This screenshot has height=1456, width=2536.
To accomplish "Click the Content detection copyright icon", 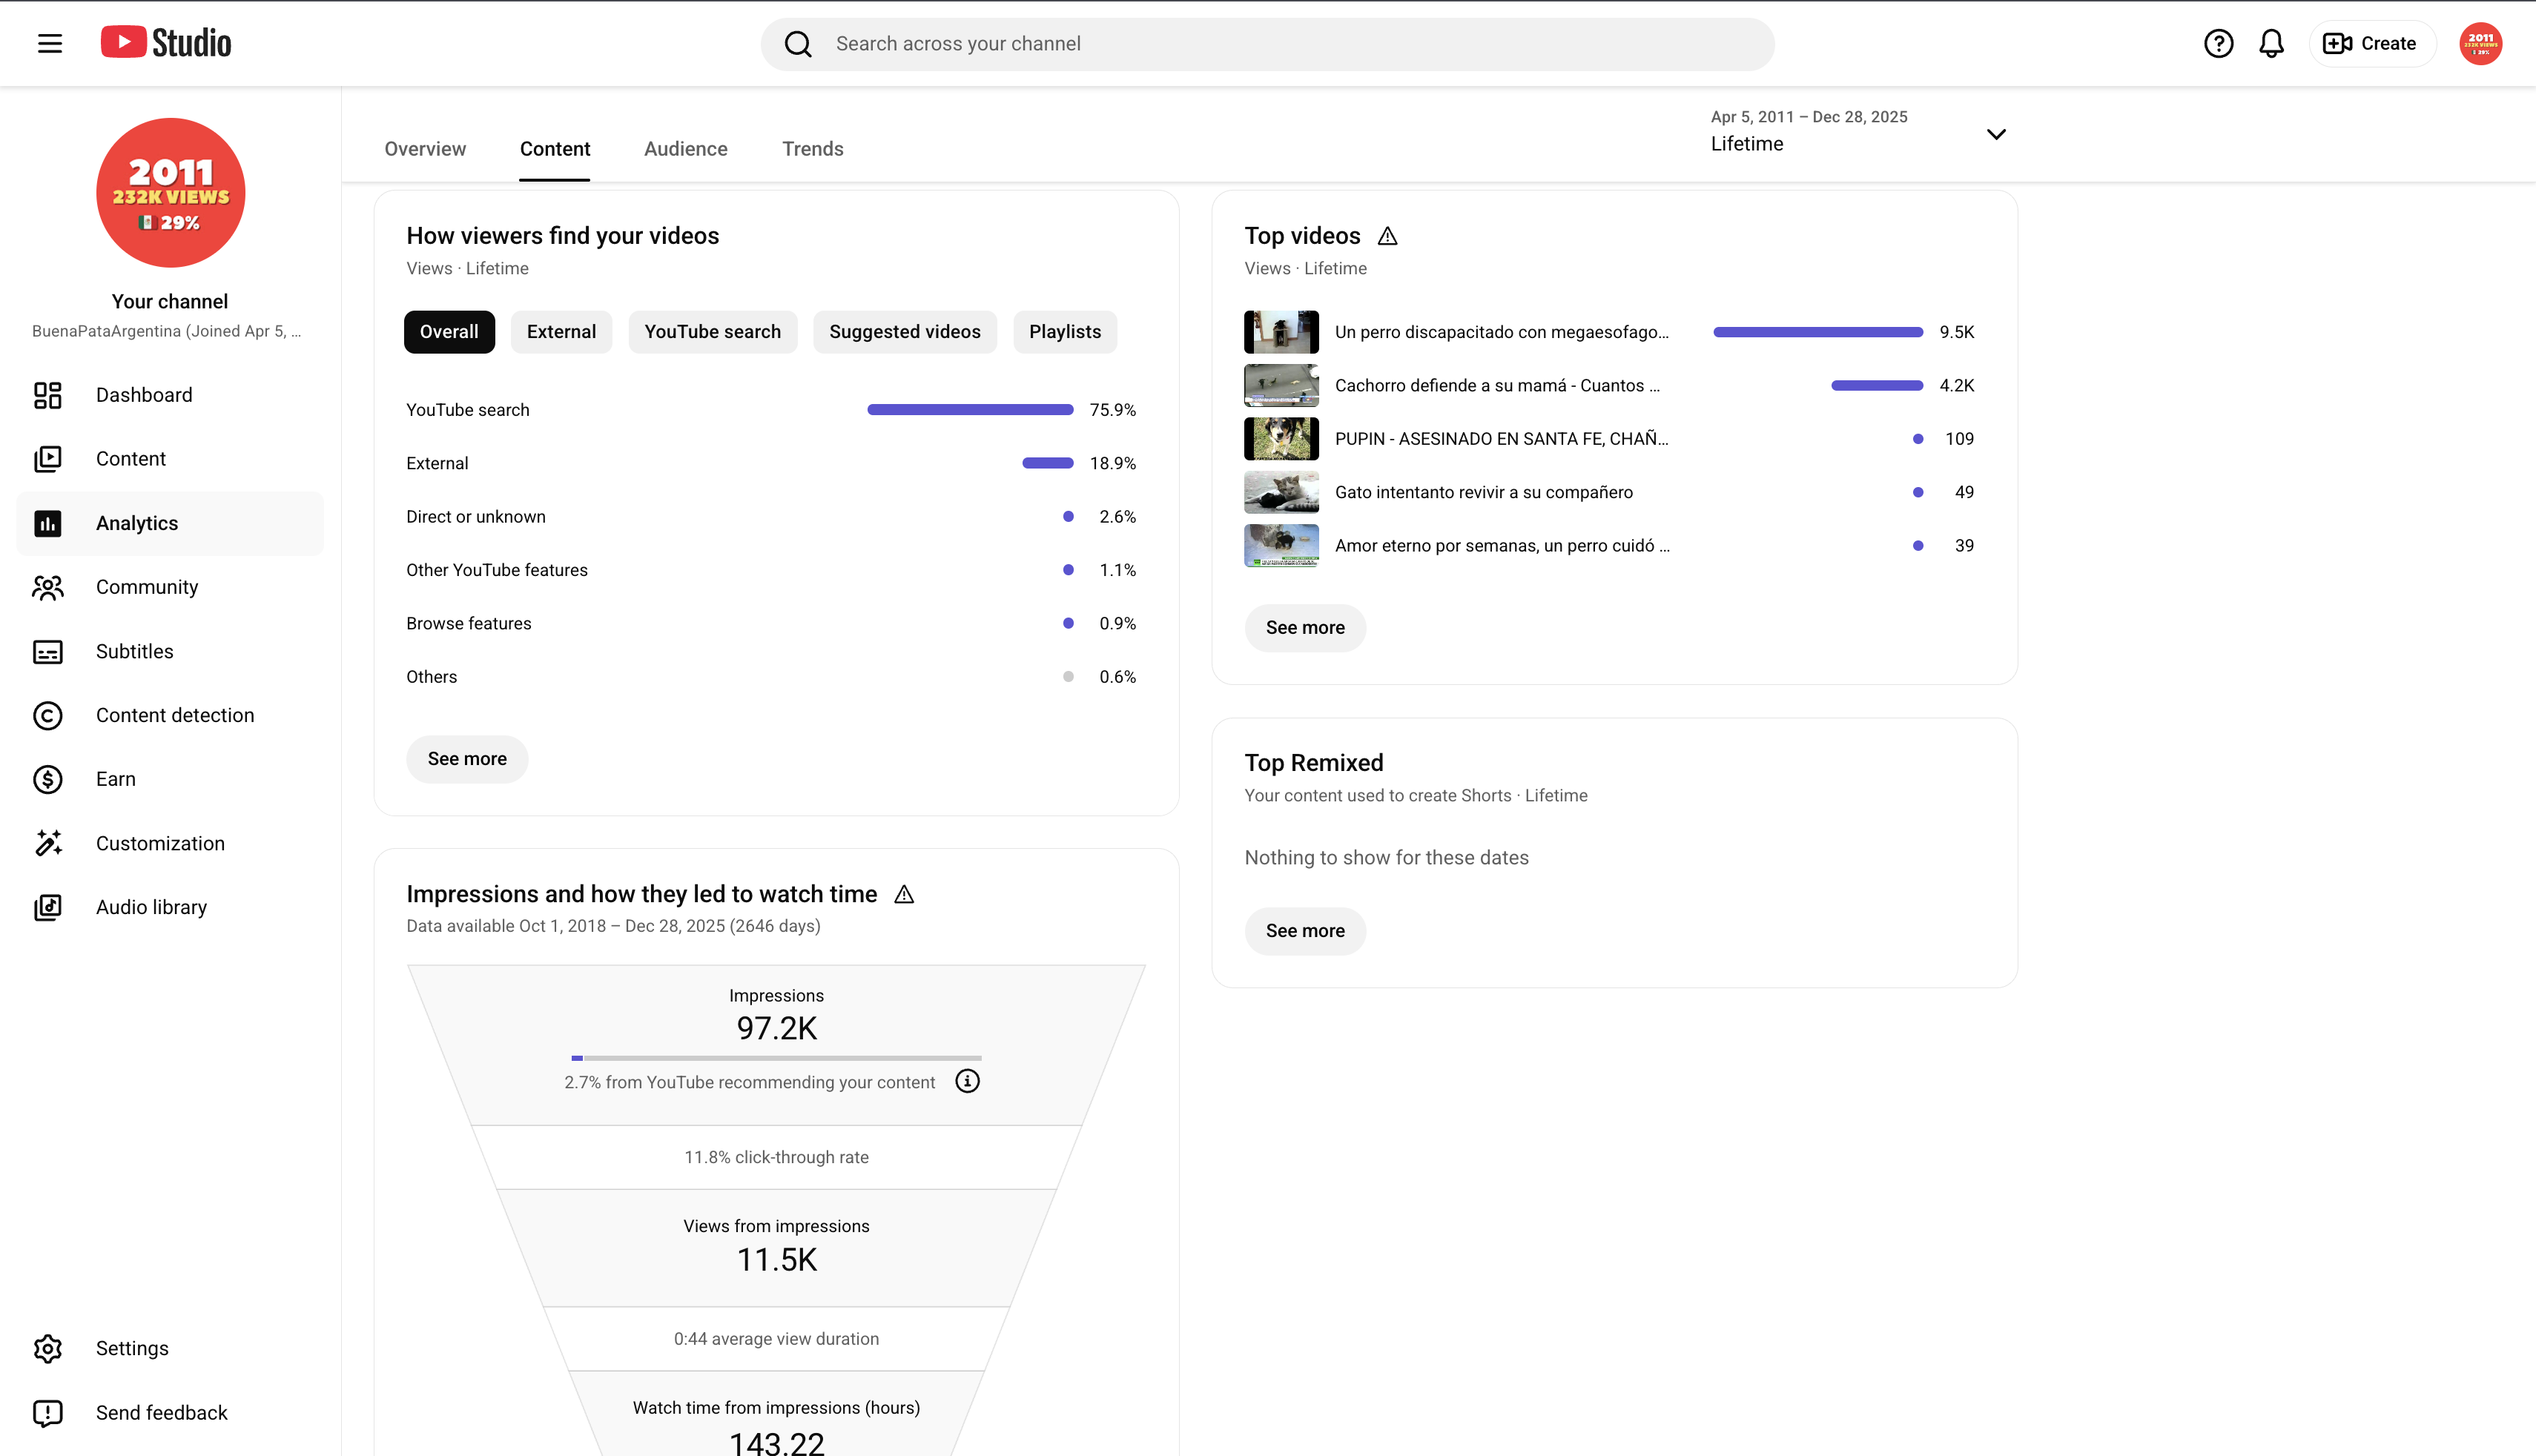I will click(x=48, y=716).
